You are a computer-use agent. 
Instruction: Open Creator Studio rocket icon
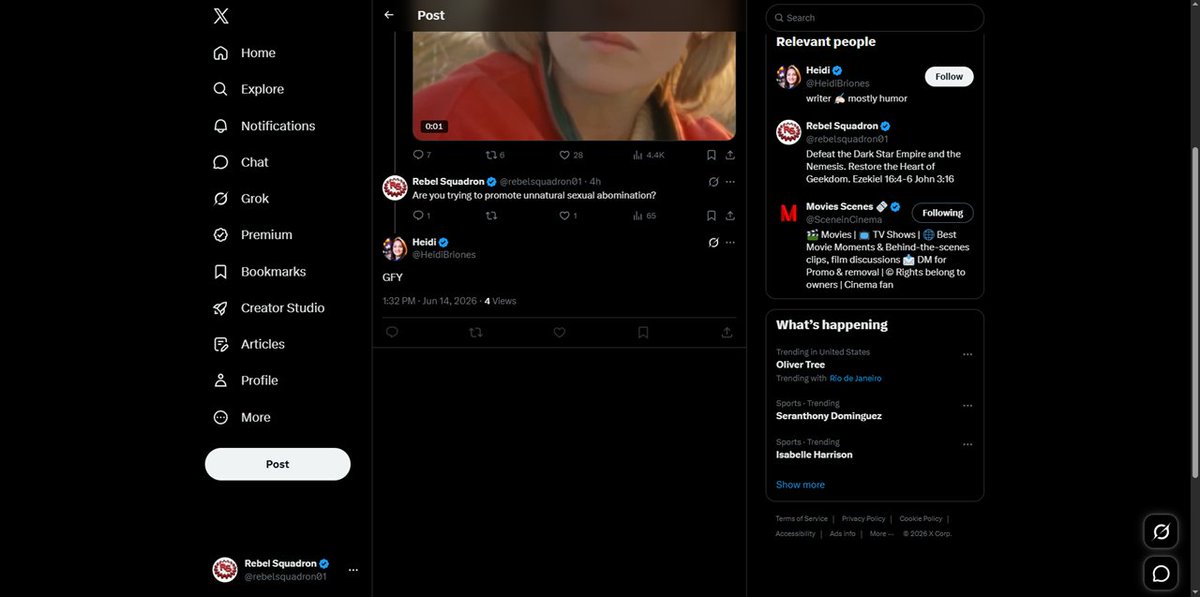pyautogui.click(x=221, y=308)
